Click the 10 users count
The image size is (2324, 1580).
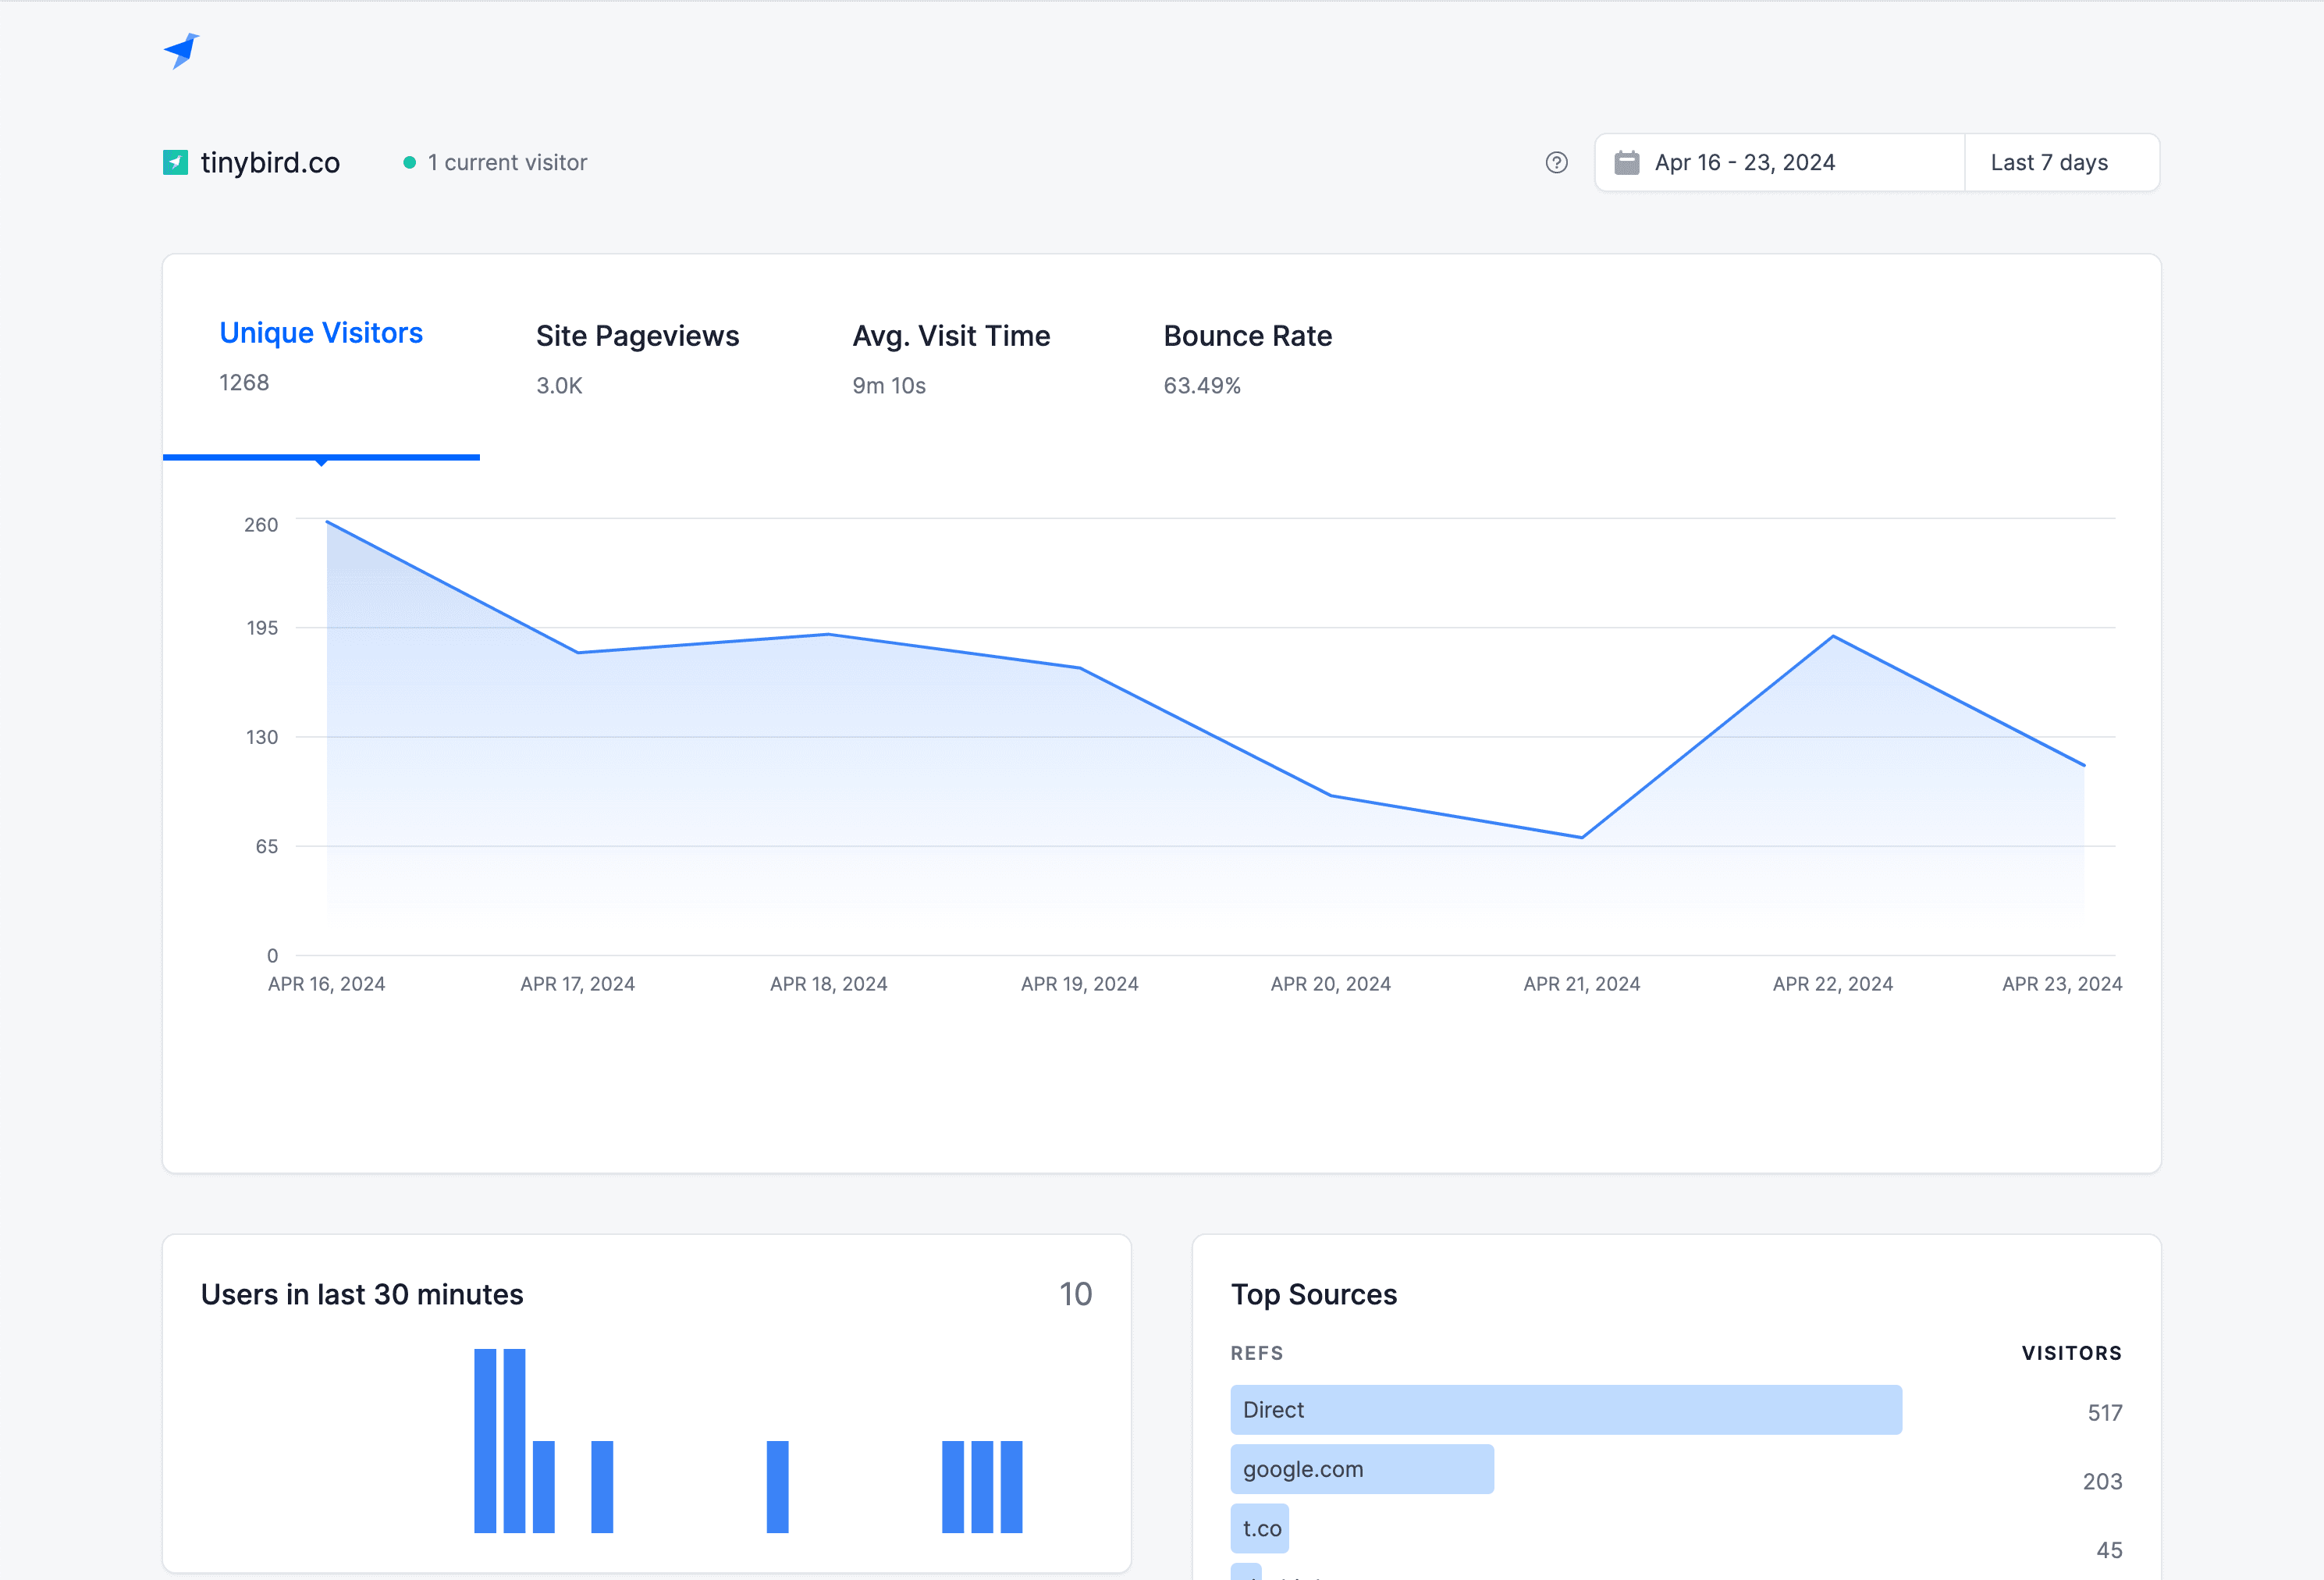[1075, 1294]
